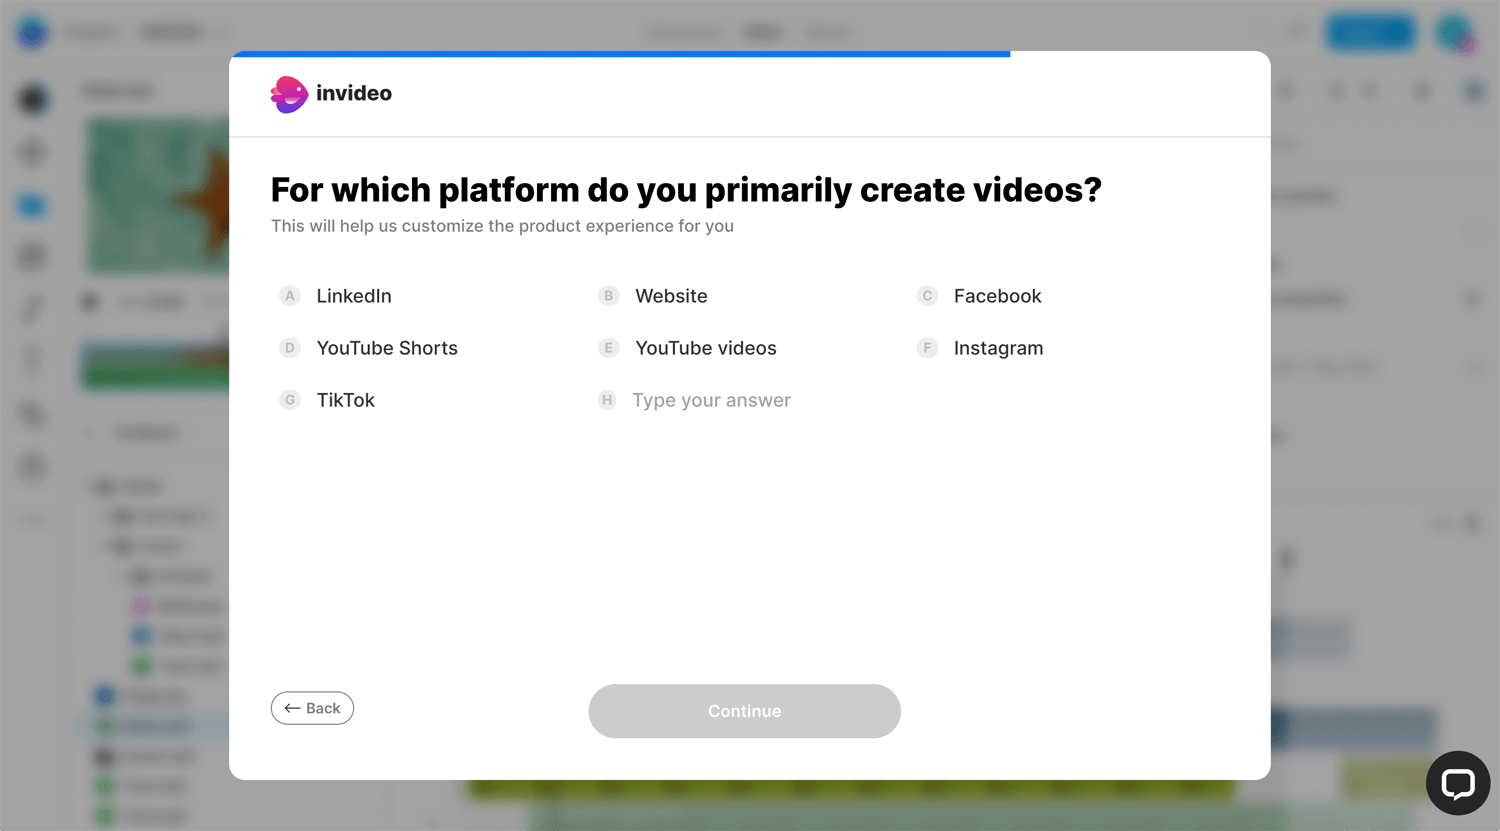Focus the Type your answer field
The image size is (1500, 831).
coord(711,400)
